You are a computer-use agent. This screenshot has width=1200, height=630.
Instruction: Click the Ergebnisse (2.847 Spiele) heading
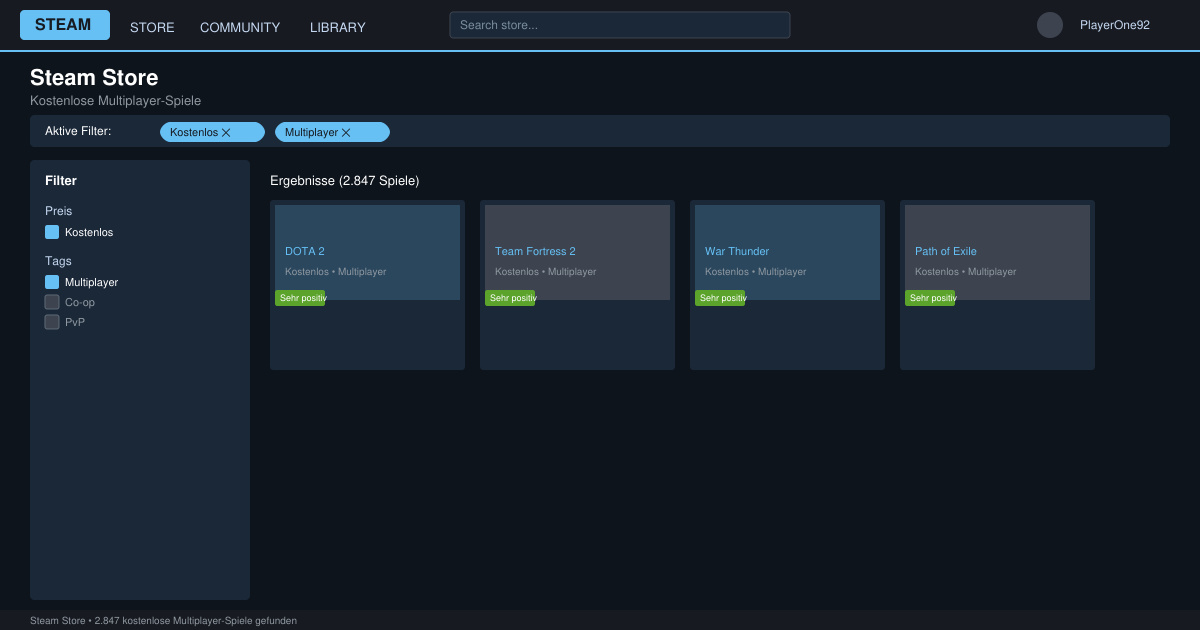click(345, 181)
